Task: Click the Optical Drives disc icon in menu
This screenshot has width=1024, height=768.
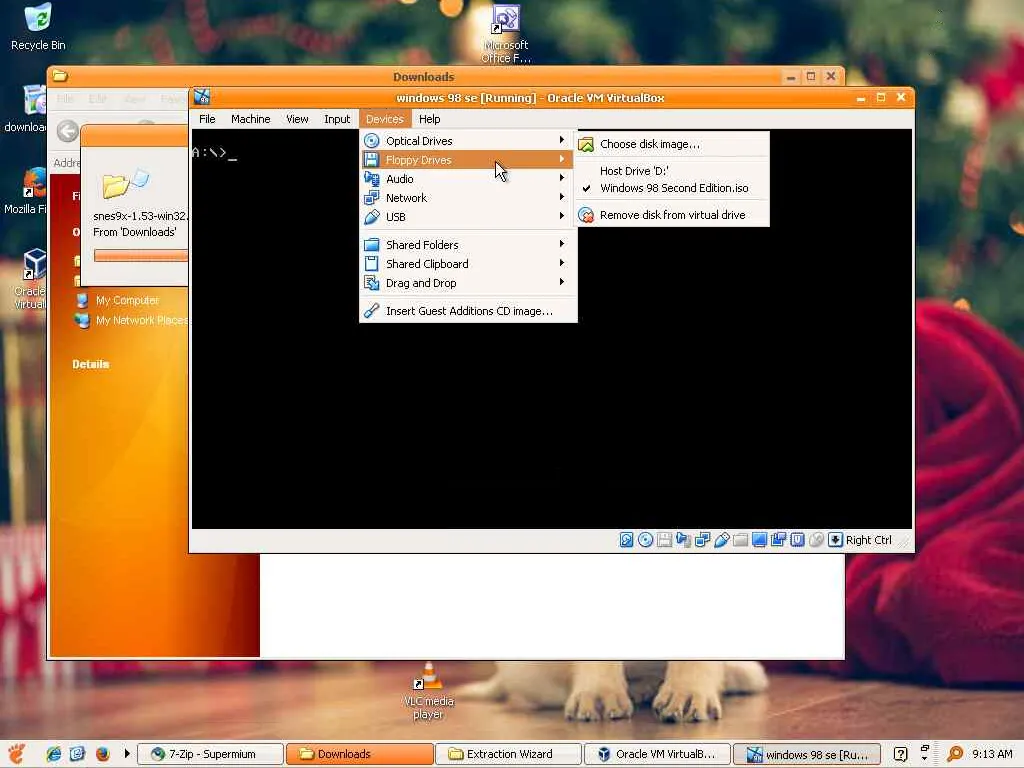Action: pos(372,140)
